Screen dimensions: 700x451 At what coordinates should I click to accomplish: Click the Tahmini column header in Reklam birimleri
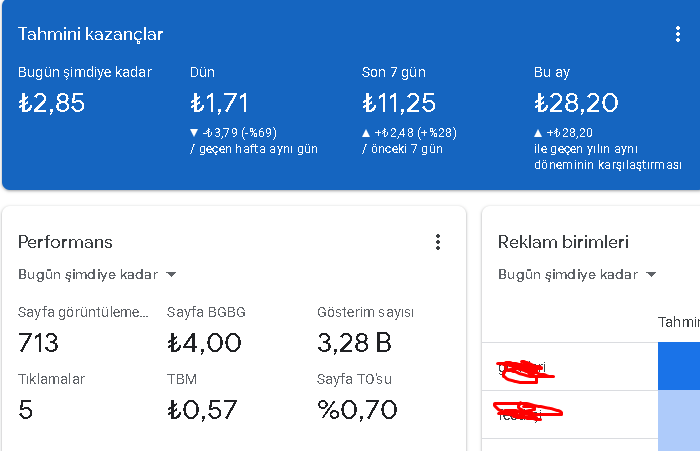pyautogui.click(x=679, y=322)
